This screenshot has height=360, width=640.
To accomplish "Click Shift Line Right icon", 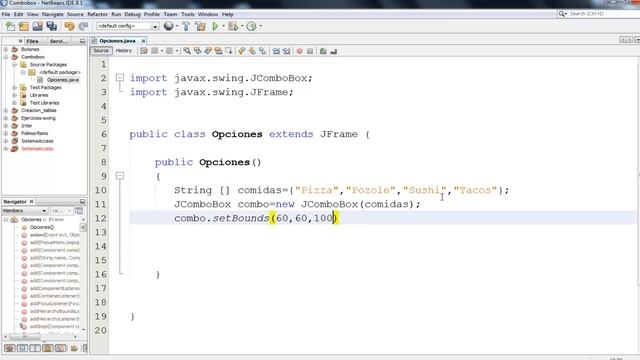I will click(x=287, y=51).
